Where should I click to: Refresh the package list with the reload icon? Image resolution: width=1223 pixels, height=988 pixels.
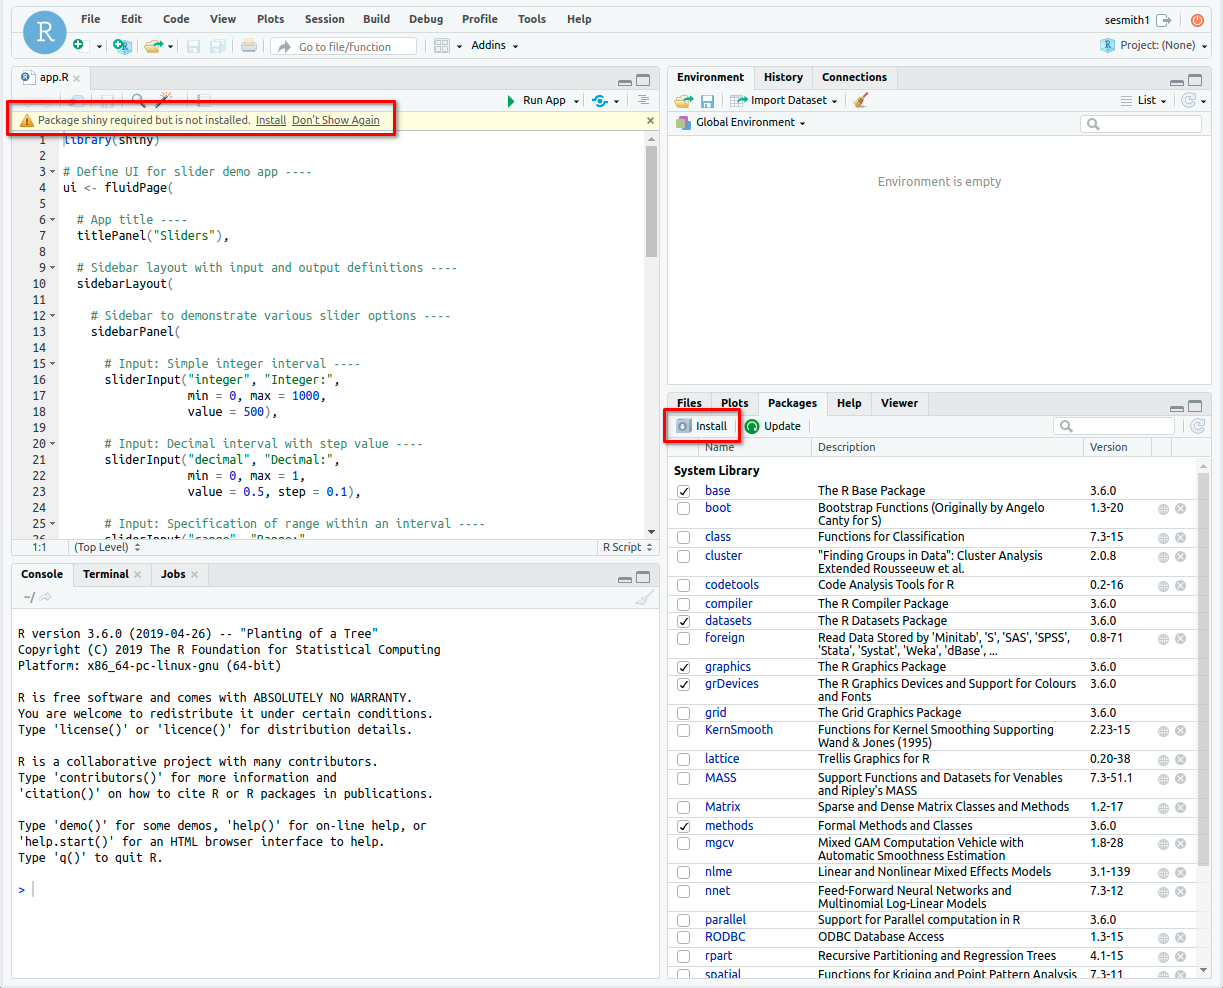coord(1197,425)
